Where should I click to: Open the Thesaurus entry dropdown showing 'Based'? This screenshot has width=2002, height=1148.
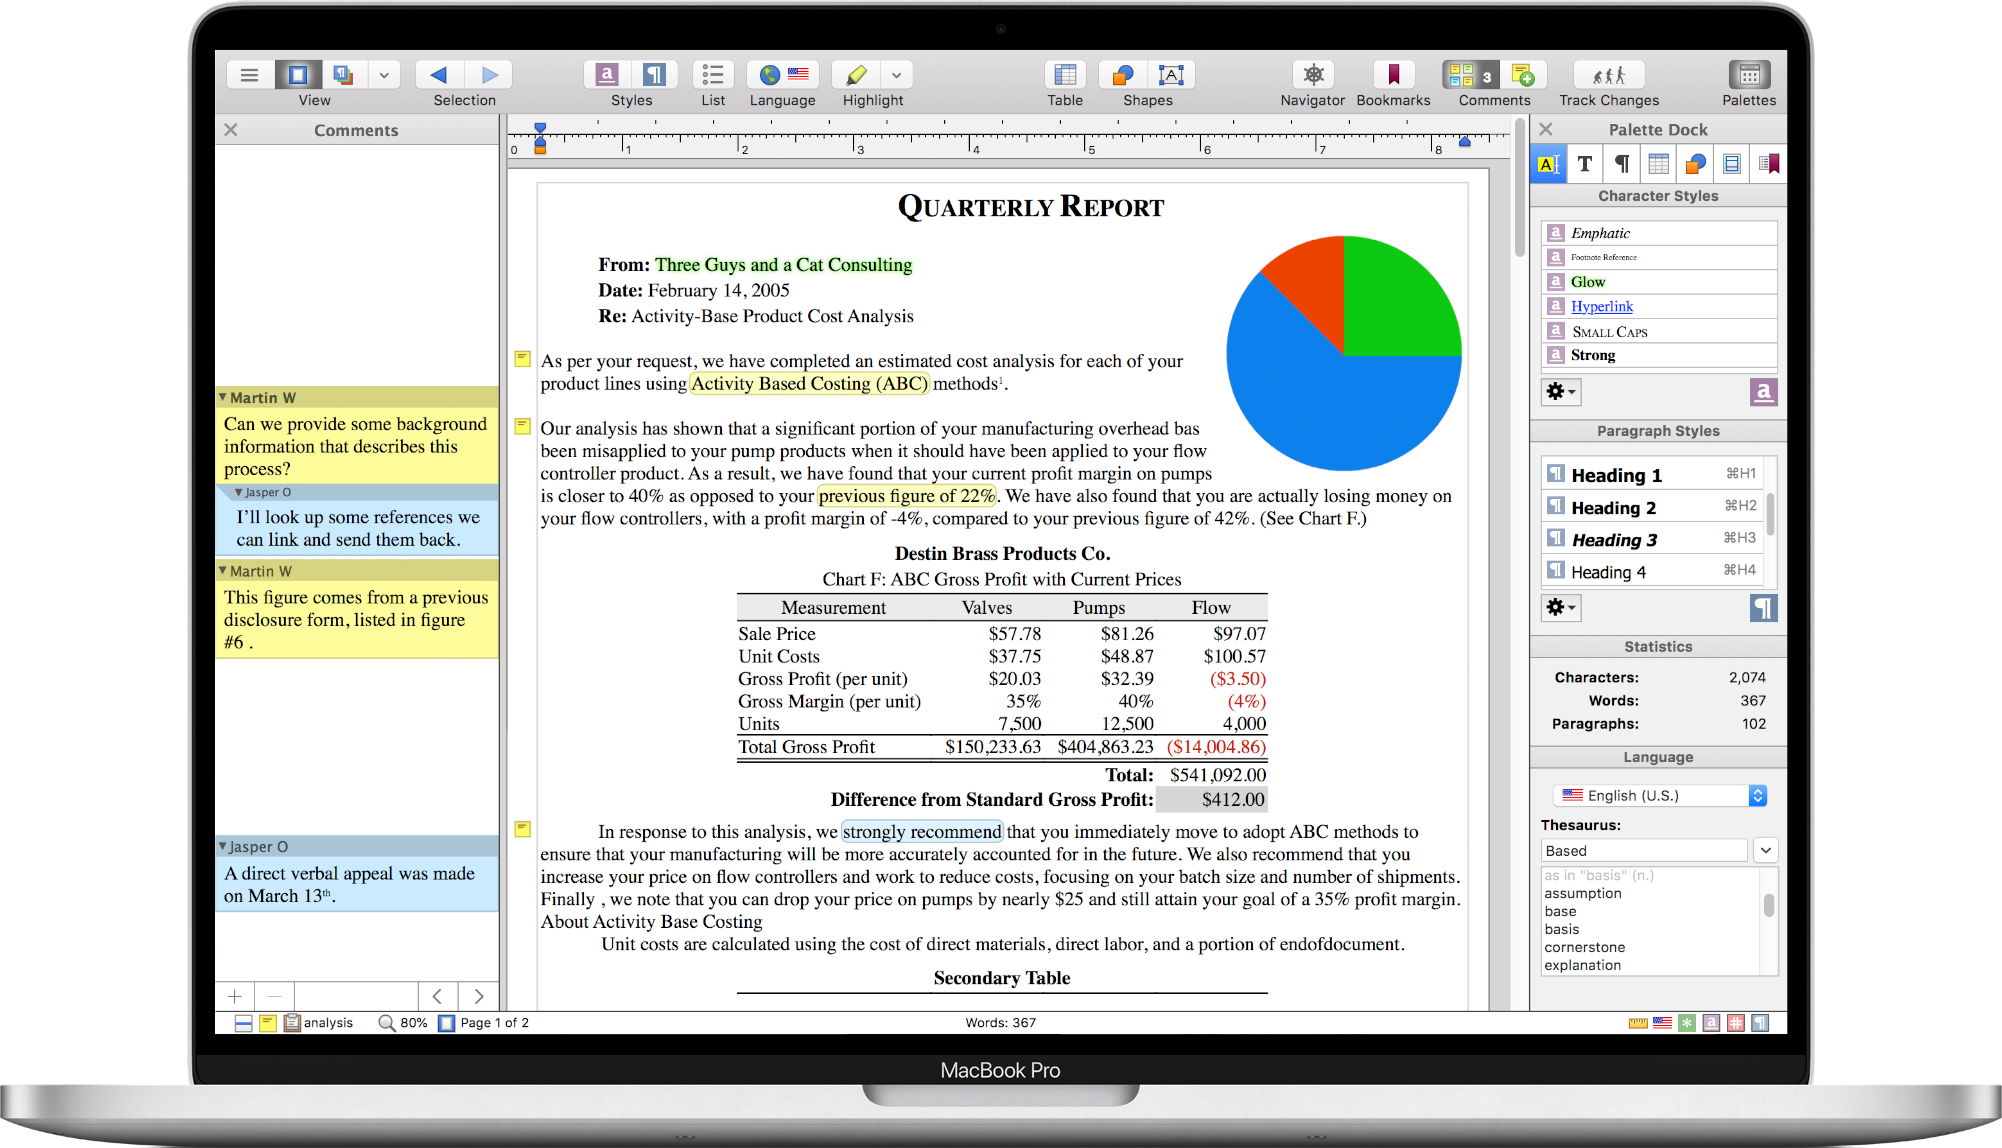click(1766, 850)
